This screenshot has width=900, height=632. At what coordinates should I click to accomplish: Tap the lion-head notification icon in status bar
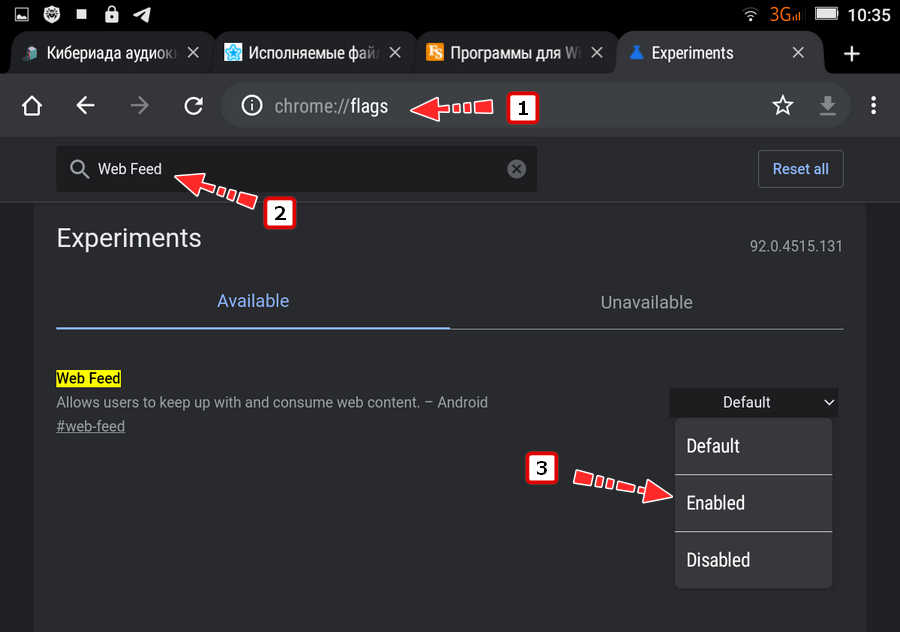point(52,14)
